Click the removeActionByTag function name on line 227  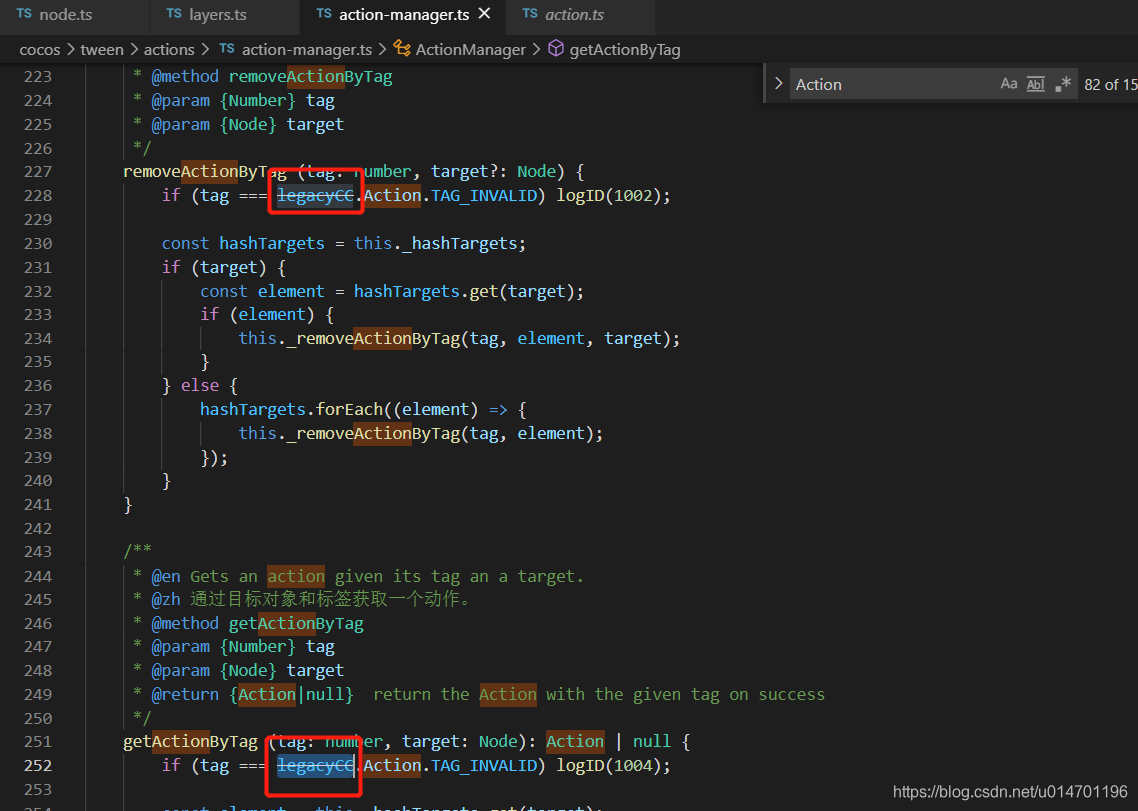click(x=205, y=172)
